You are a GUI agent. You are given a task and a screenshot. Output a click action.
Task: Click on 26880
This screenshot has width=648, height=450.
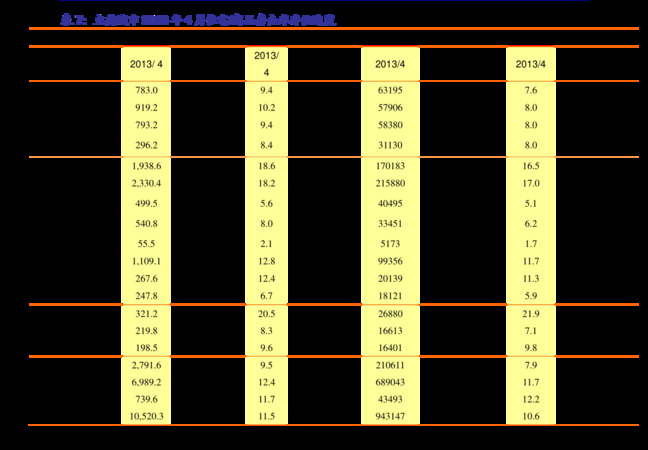[390, 314]
